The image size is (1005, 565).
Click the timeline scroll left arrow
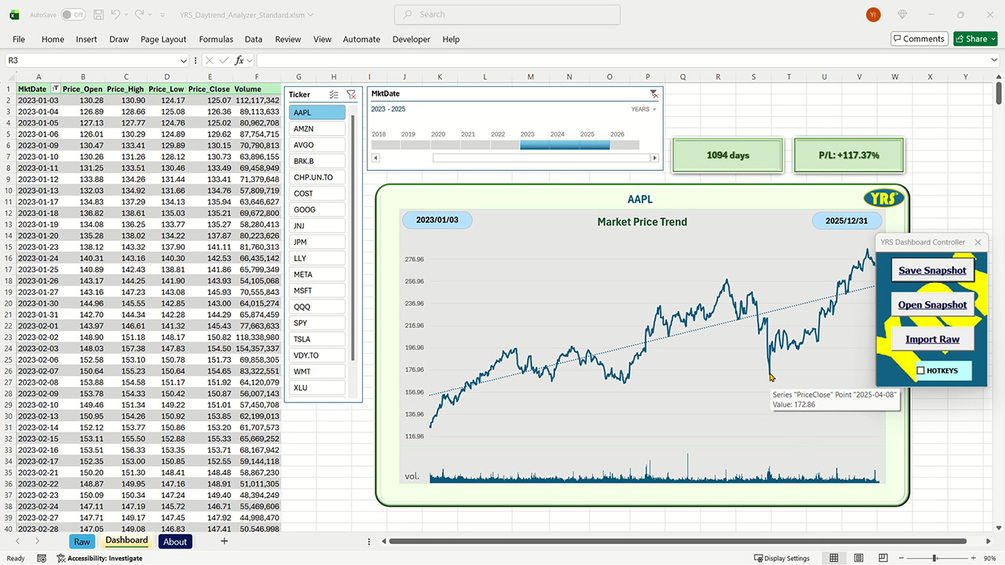tap(376, 158)
